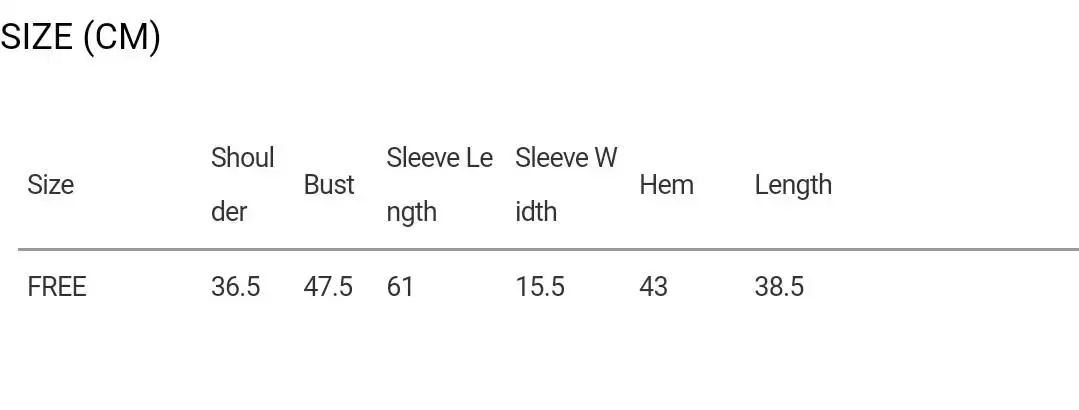The height and width of the screenshot is (410, 1079).
Task: Select the Bust column header
Action: point(329,185)
